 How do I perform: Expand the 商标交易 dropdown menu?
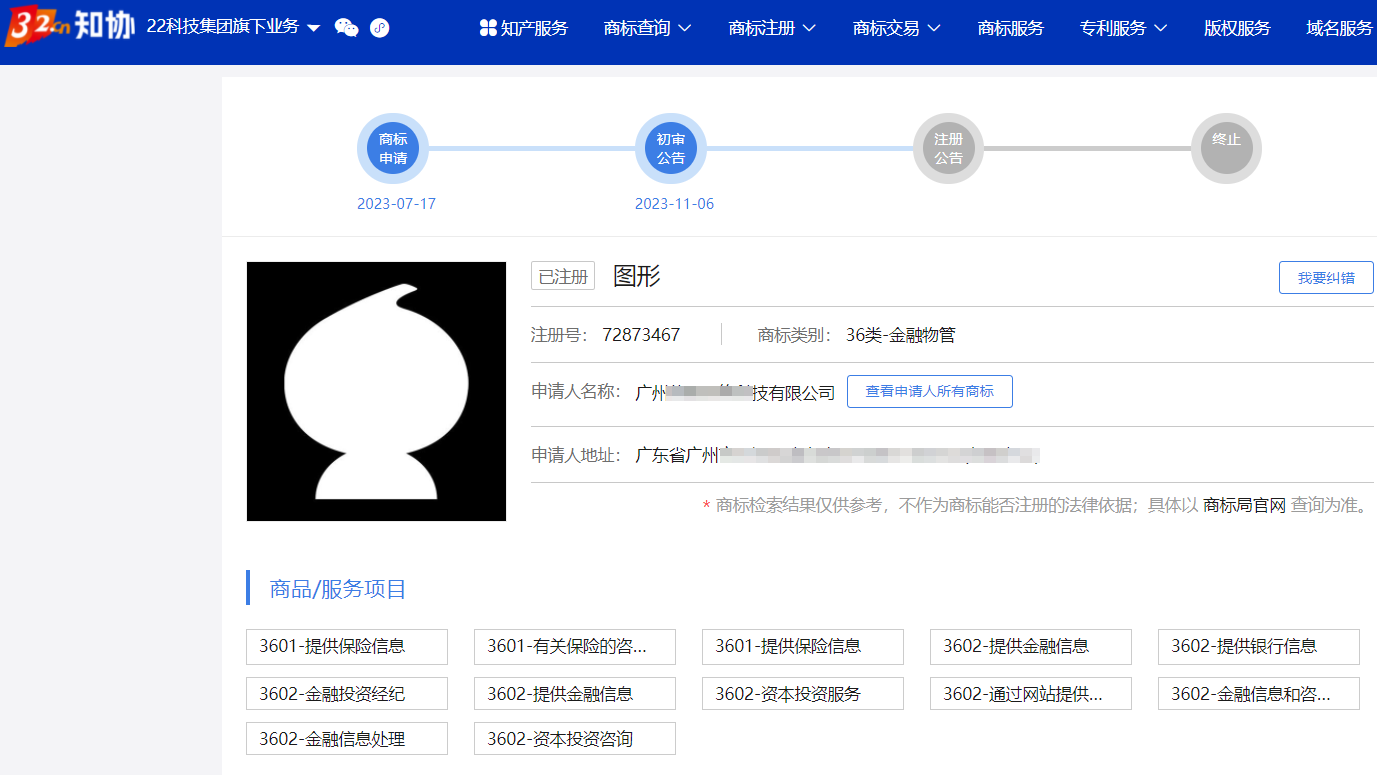pyautogui.click(x=896, y=28)
